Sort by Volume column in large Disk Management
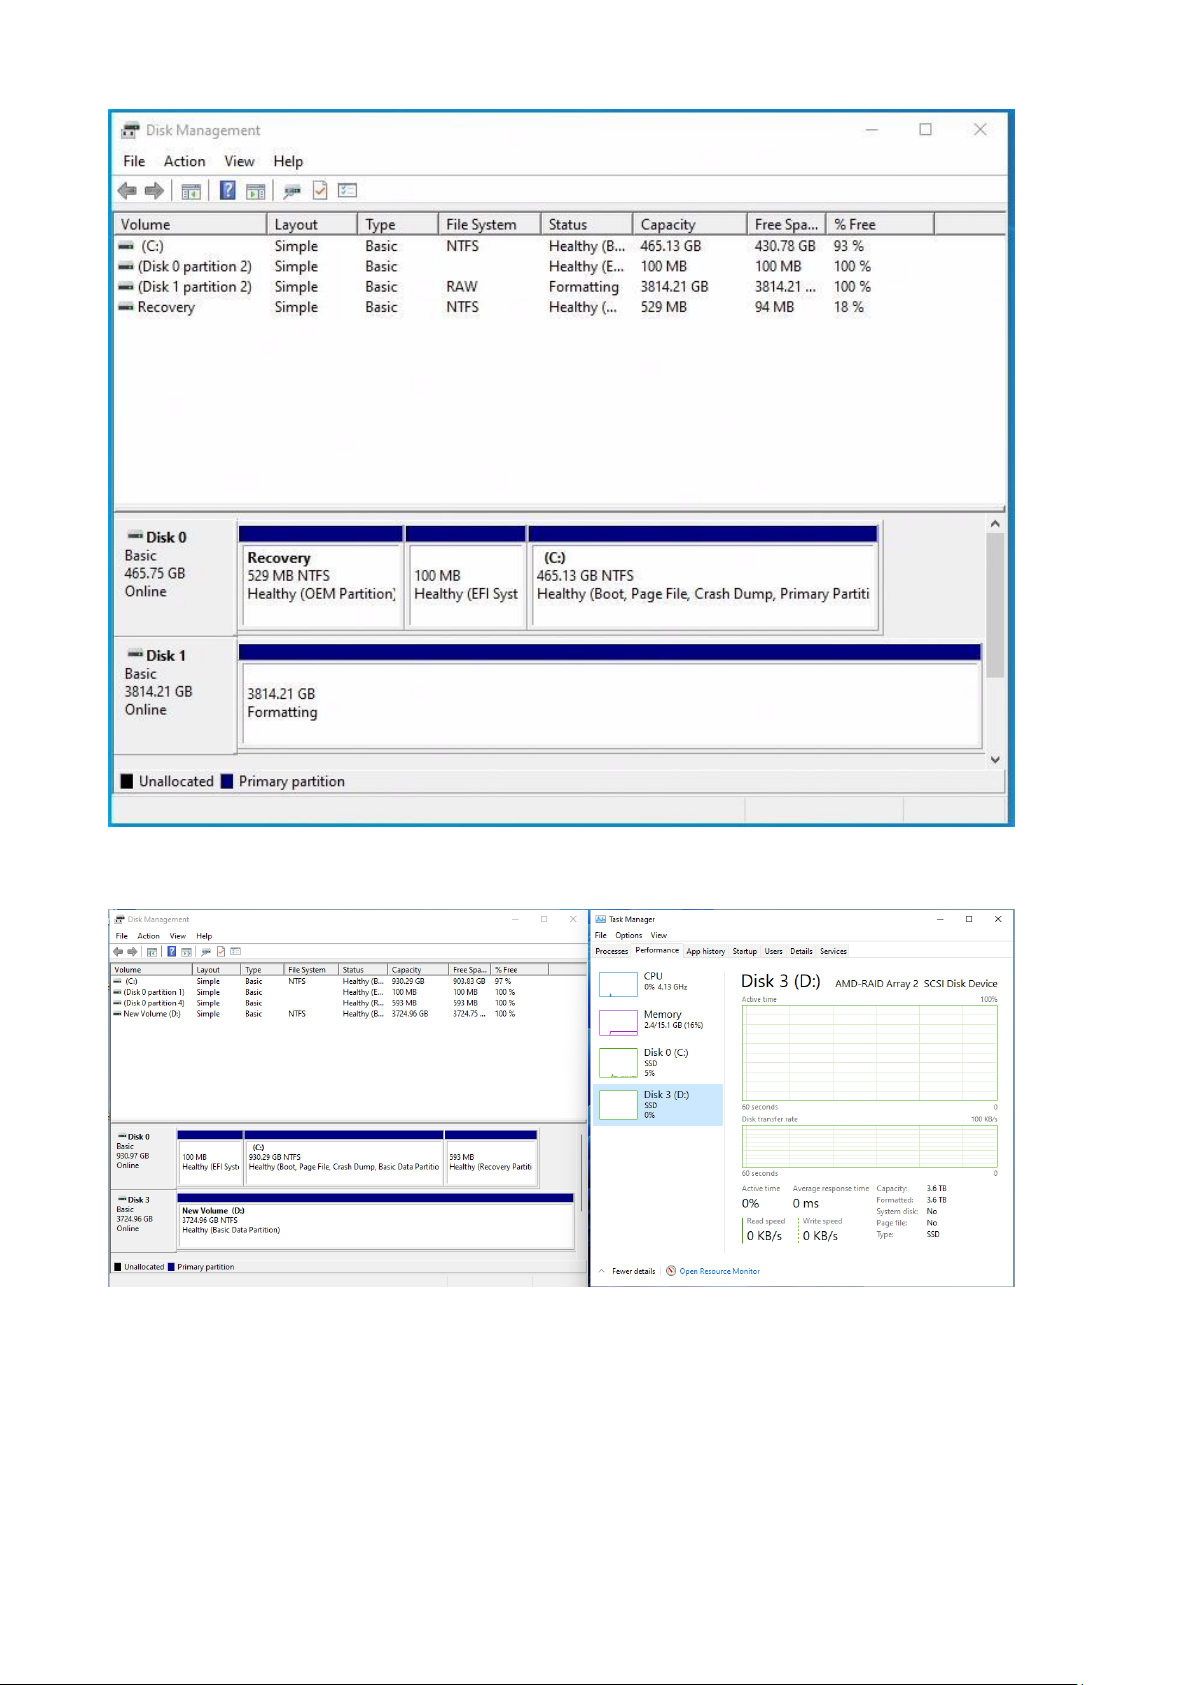Screen dimensions: 1192x1685 (190, 224)
